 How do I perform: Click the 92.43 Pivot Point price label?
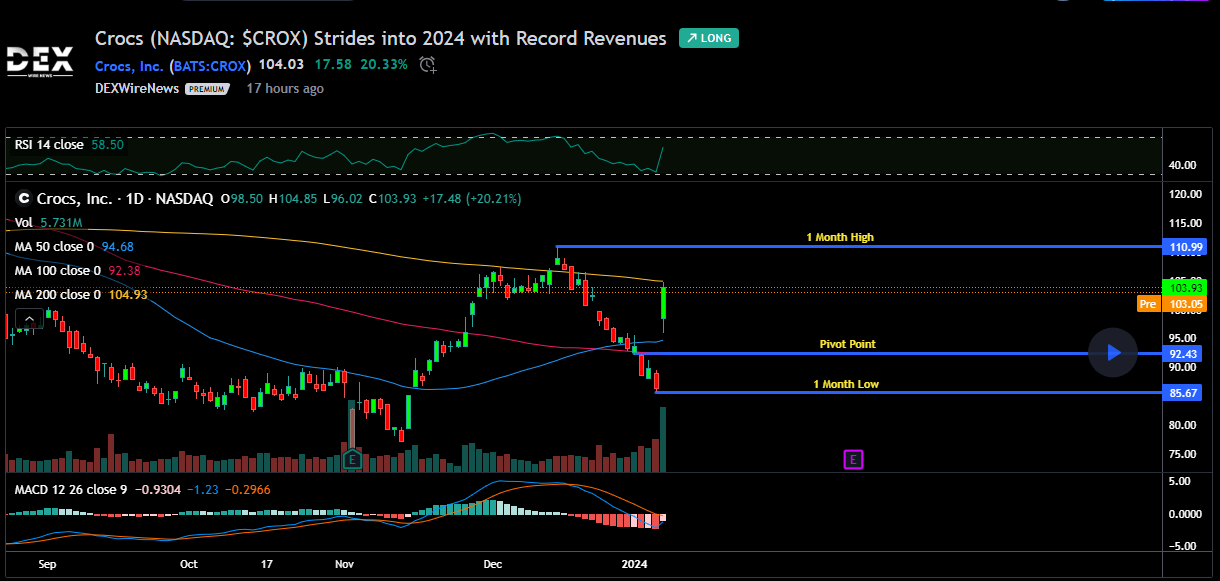pyautogui.click(x=1183, y=354)
